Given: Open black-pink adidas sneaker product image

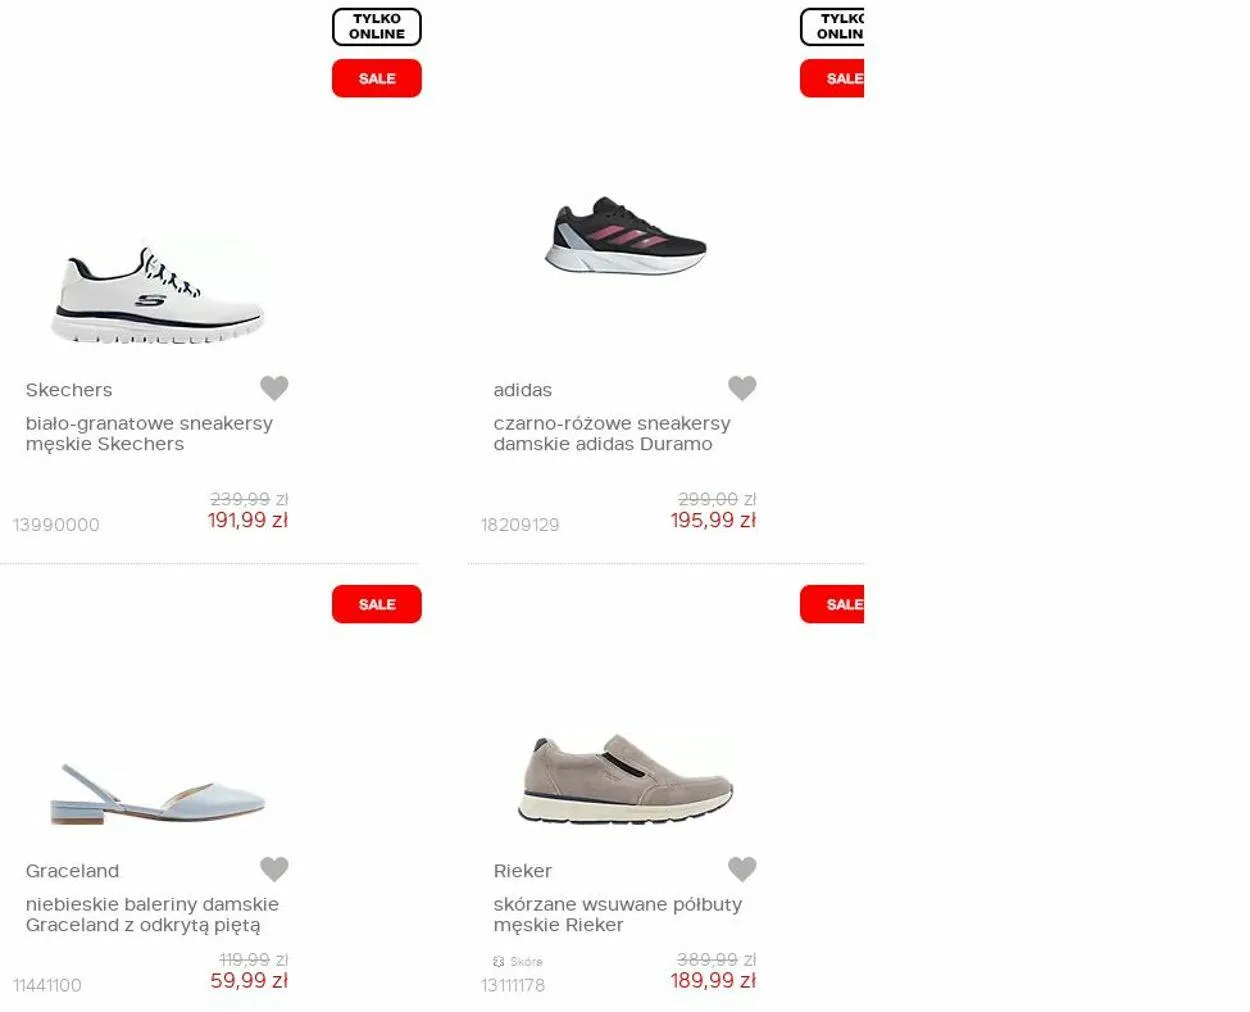Looking at the screenshot, I should click(626, 235).
